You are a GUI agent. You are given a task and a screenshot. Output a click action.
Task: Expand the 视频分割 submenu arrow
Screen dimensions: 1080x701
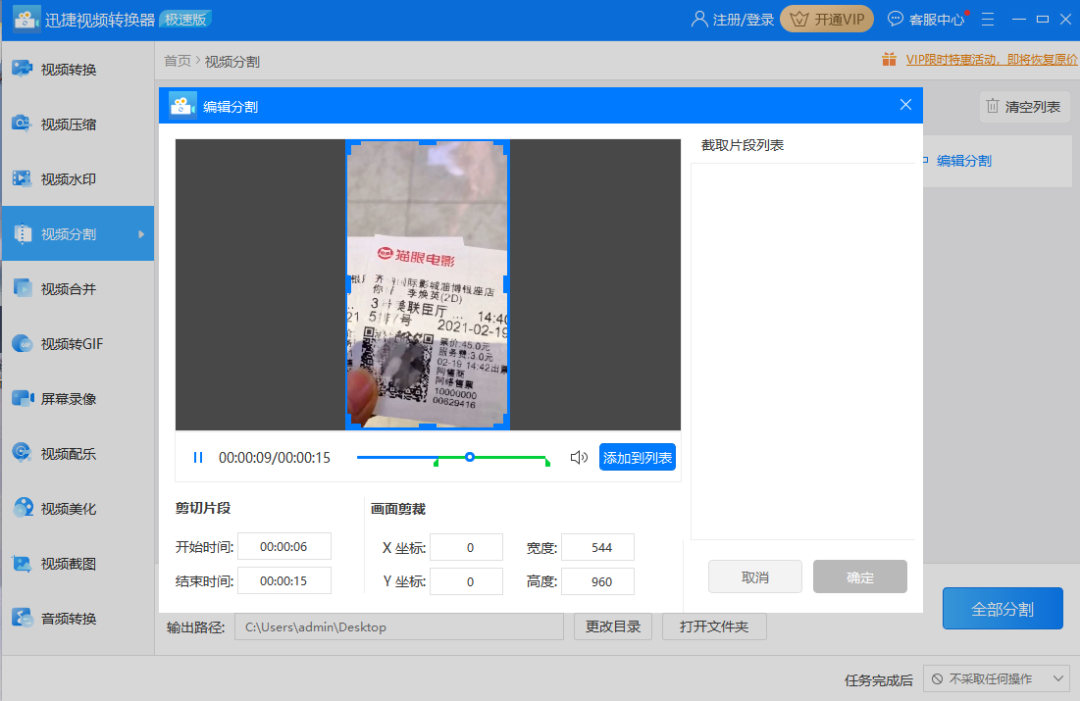point(141,234)
